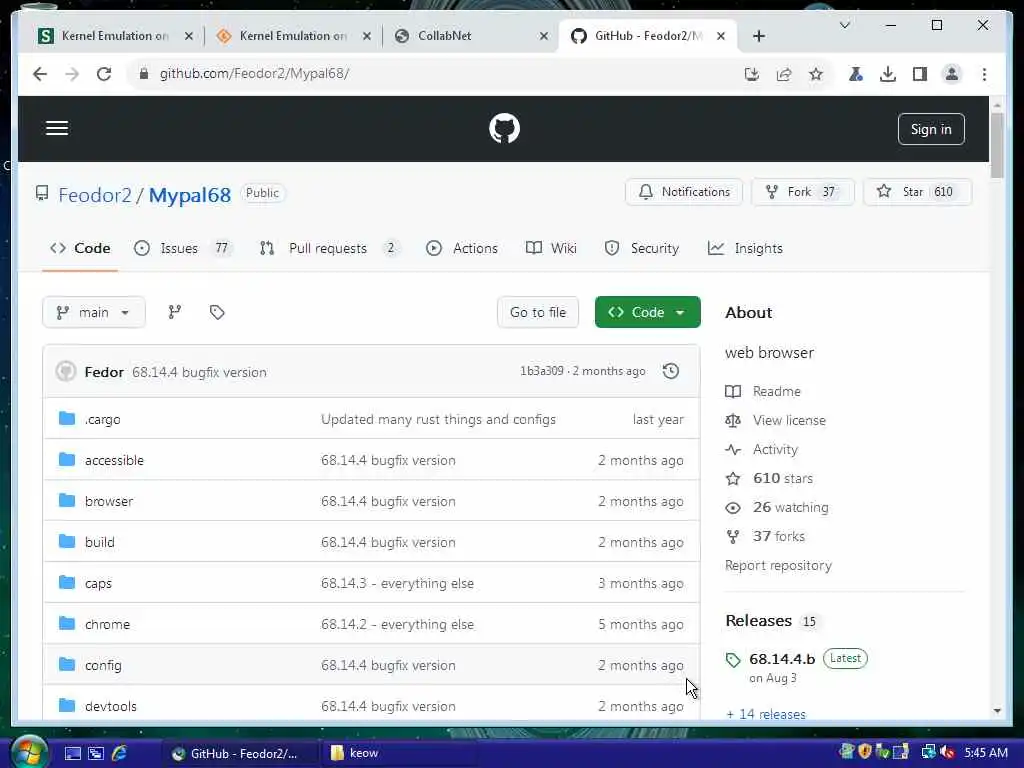1024x768 pixels.
Task: View tags using the tag icon
Action: 217,312
